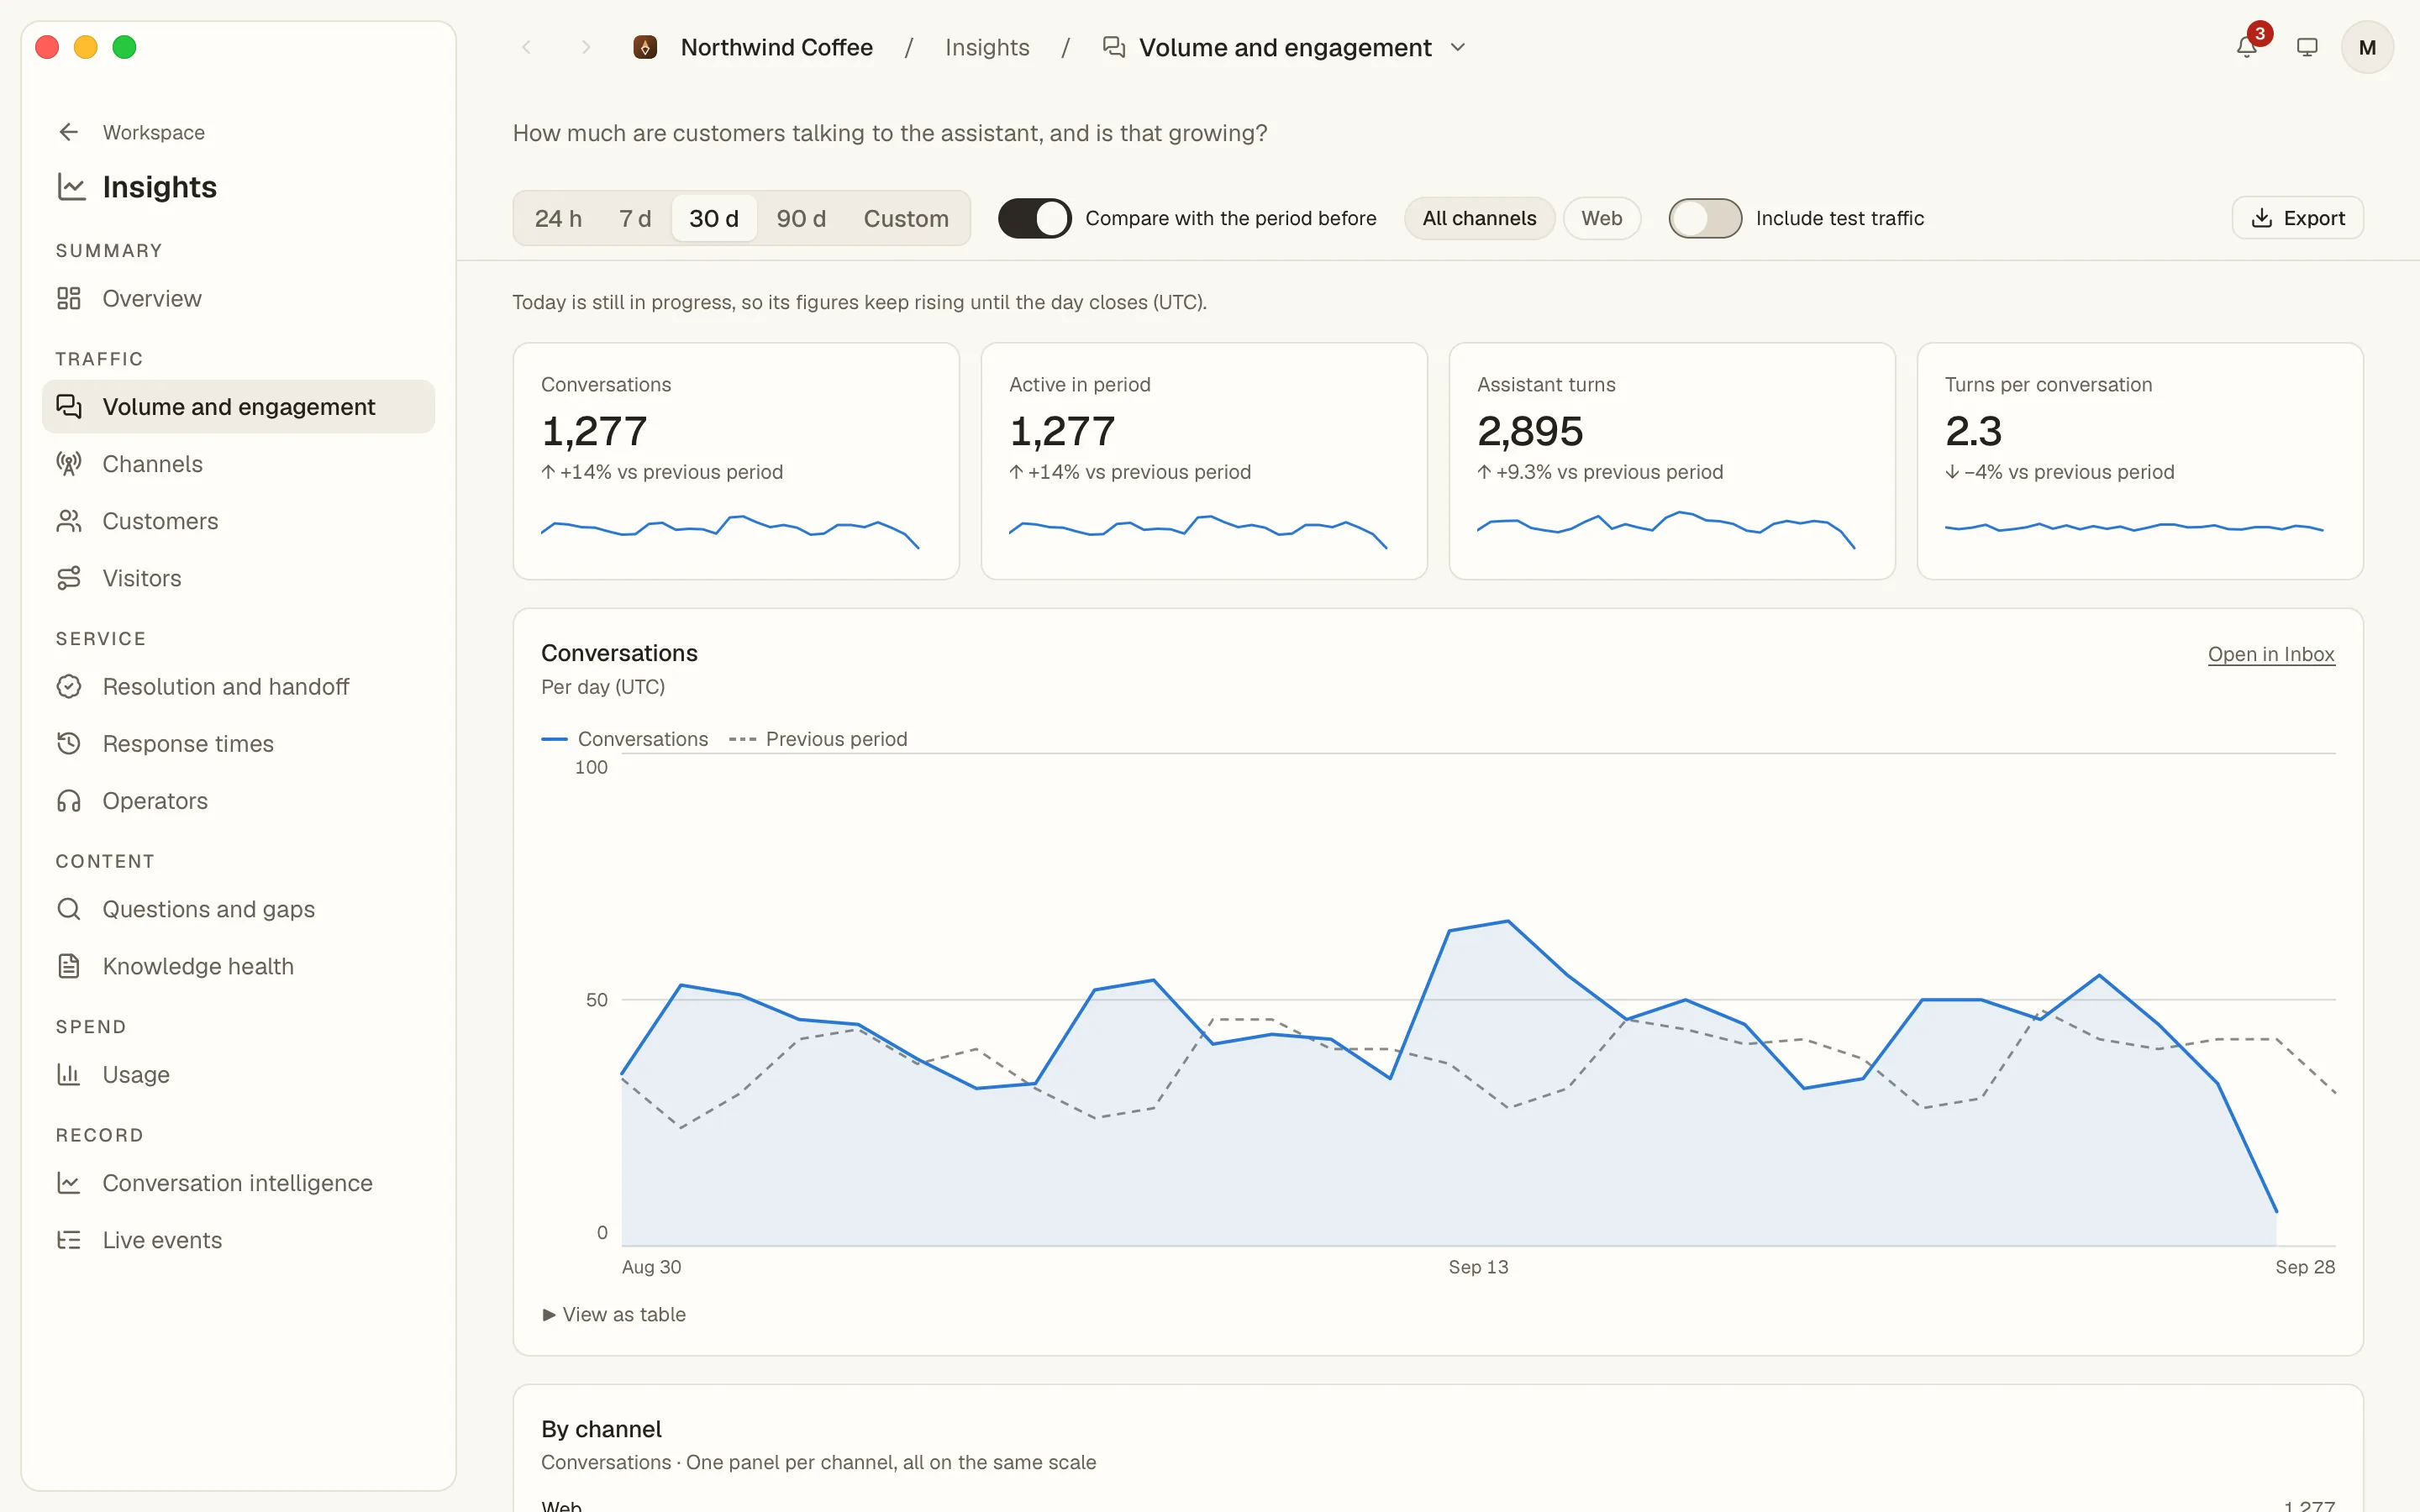
Task: Click the Resolution and handoff check icon
Action: (x=69, y=686)
